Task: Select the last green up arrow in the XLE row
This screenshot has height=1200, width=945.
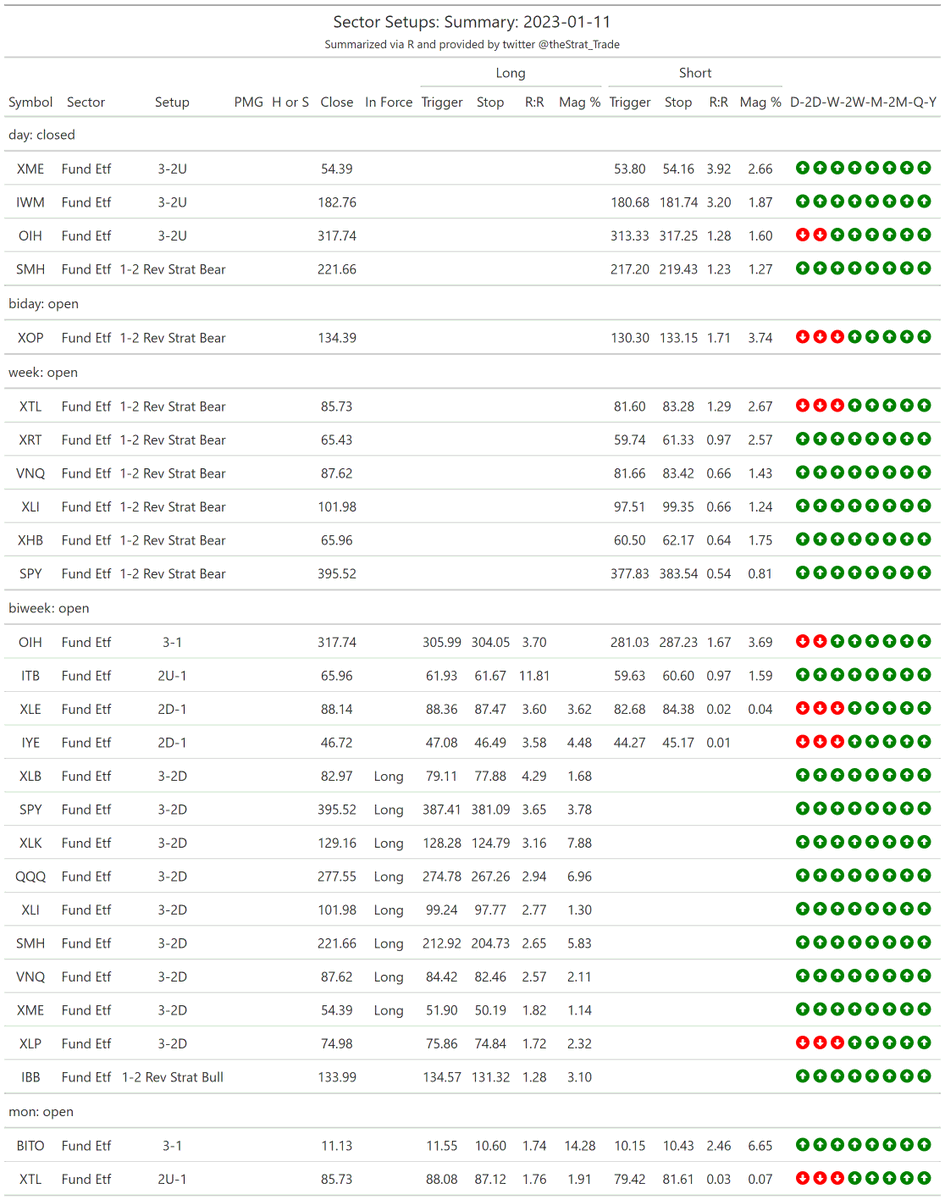Action: click(x=924, y=709)
